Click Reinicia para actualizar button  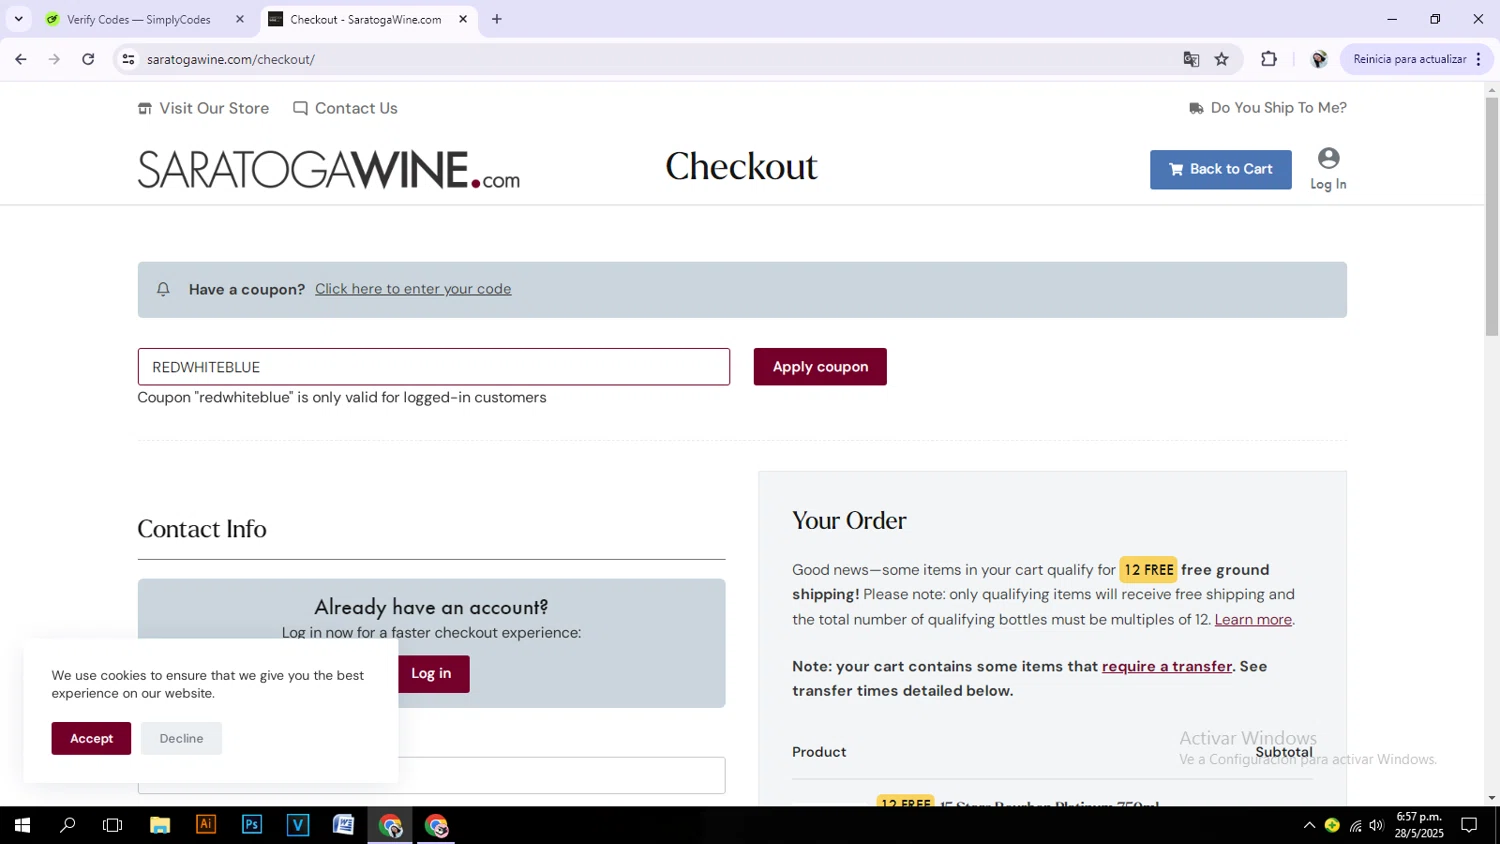click(x=1409, y=59)
